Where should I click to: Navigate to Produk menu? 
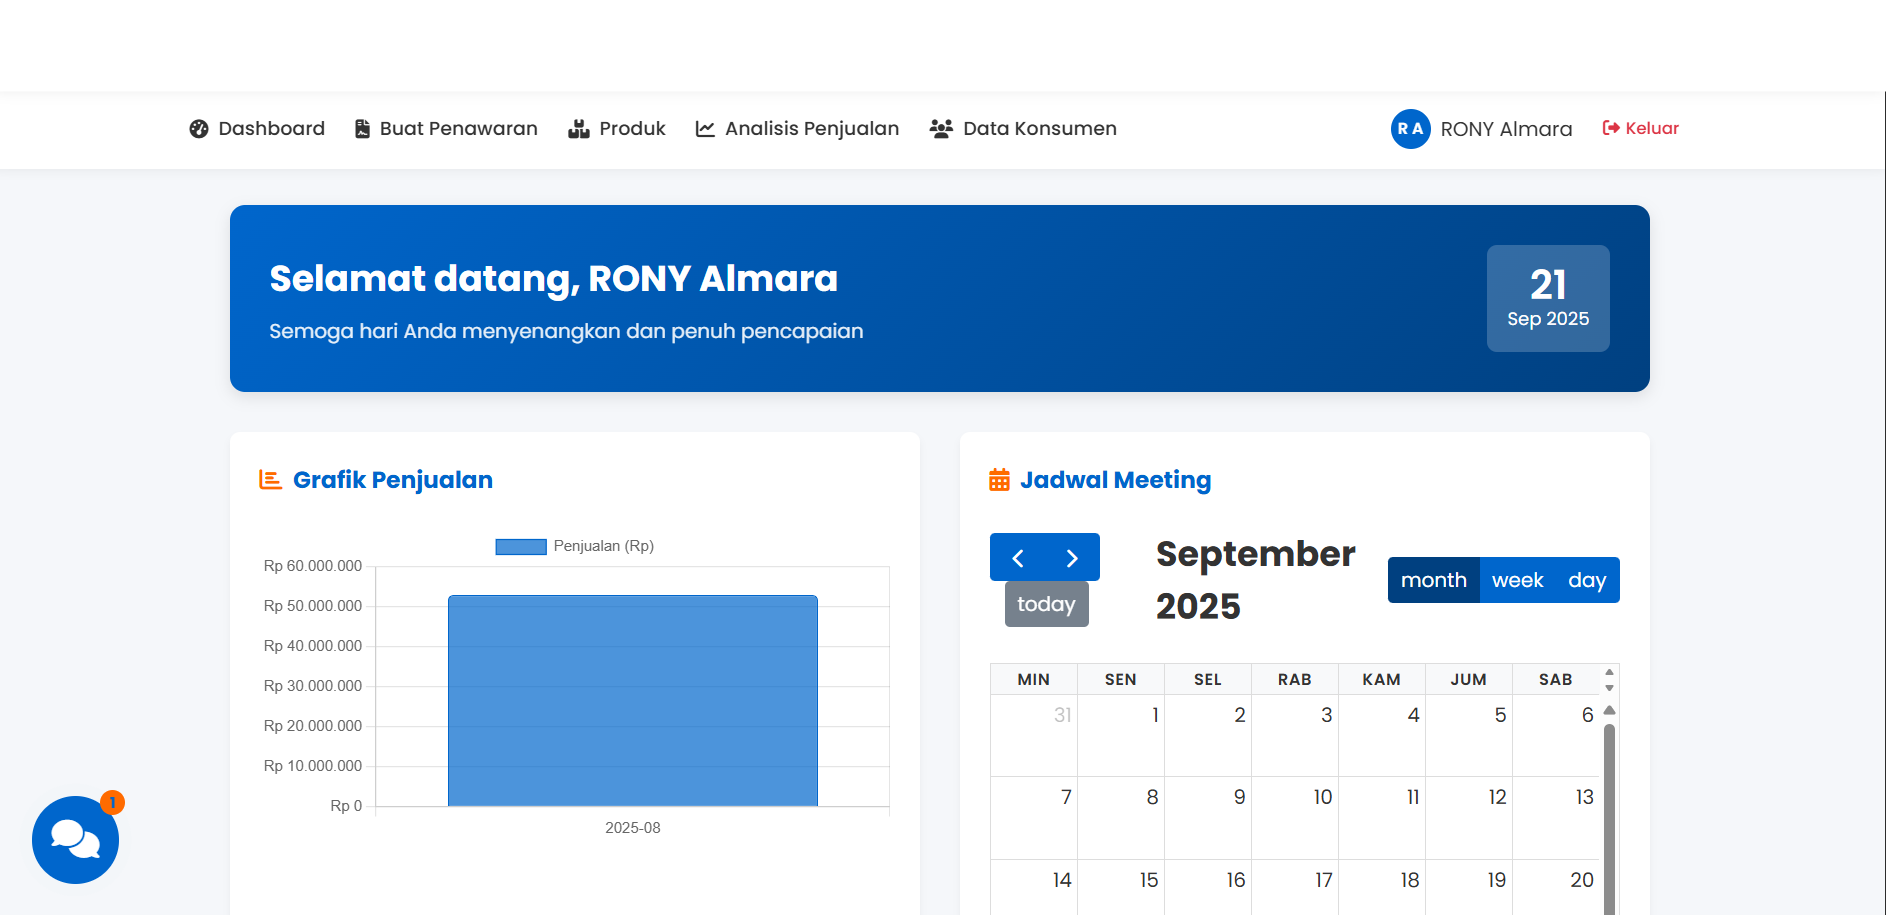617,128
